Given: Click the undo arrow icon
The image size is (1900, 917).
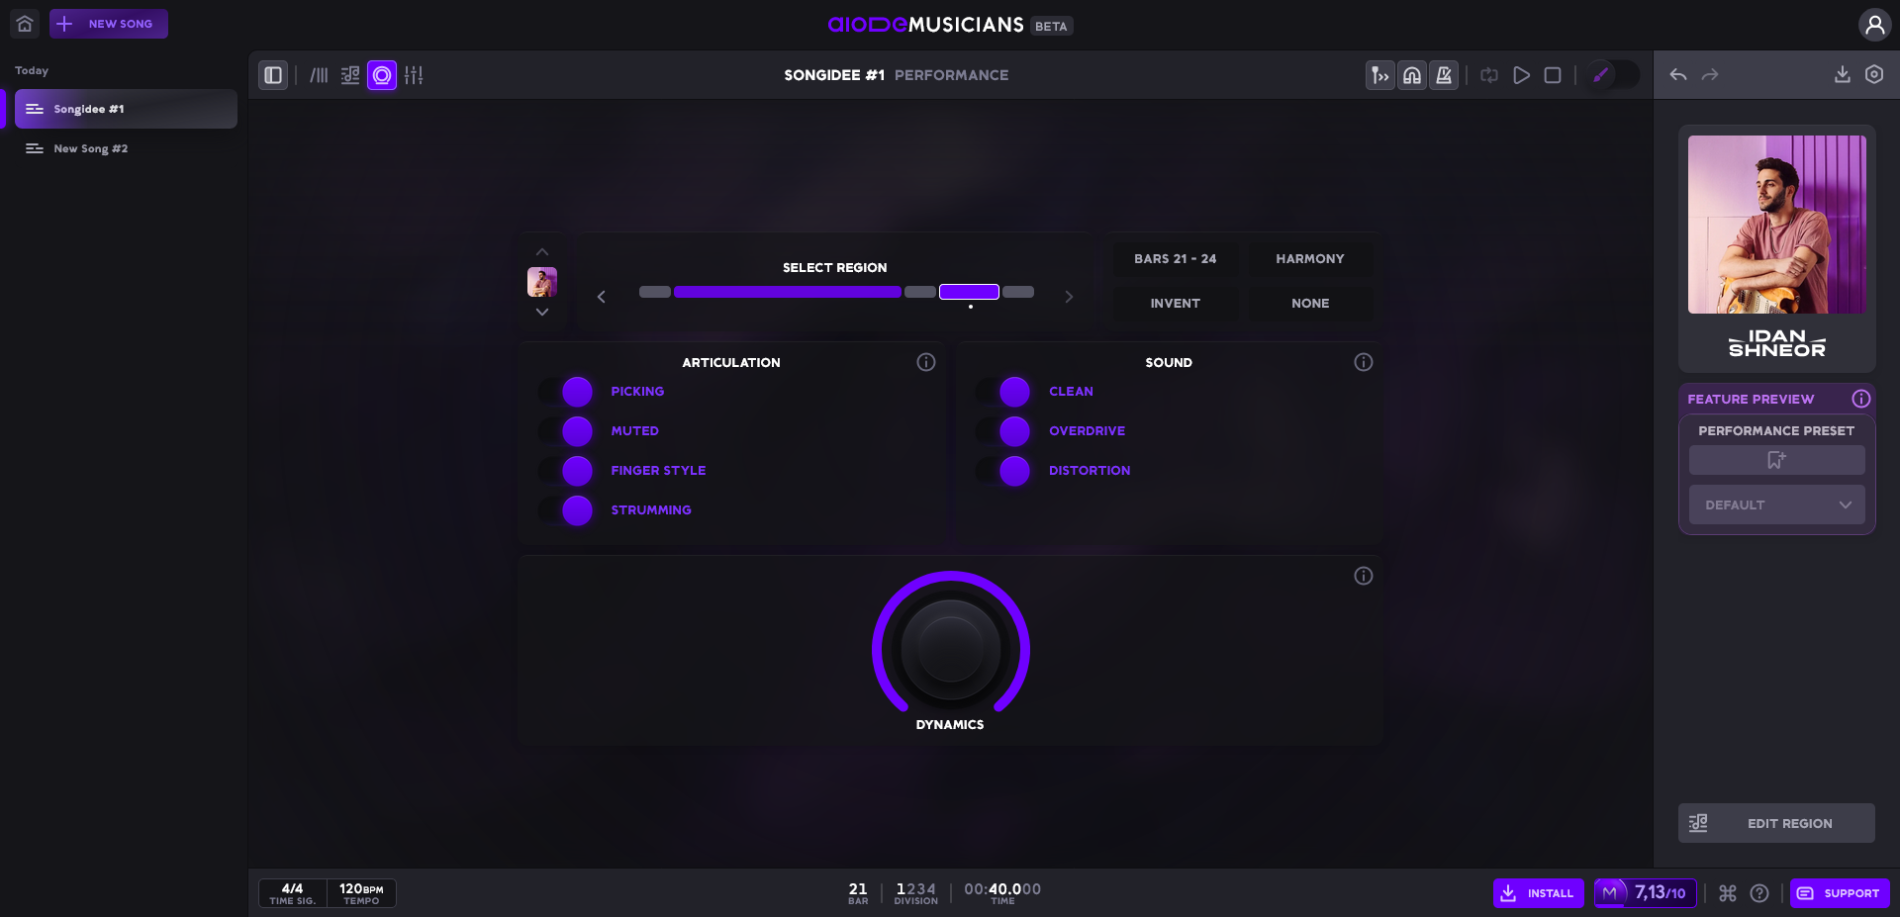Looking at the screenshot, I should click(1678, 75).
